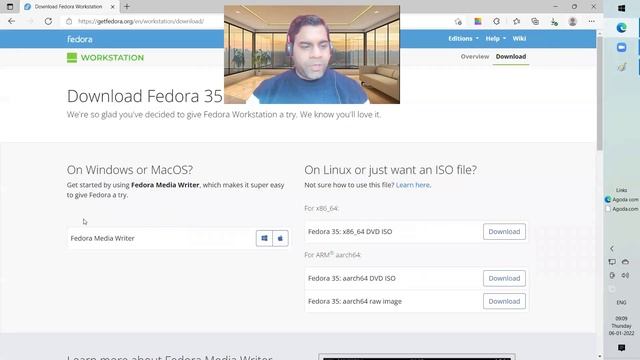Close the Download Fedora Workstation tab
The height and width of the screenshot is (360, 640).
pos(113,7)
